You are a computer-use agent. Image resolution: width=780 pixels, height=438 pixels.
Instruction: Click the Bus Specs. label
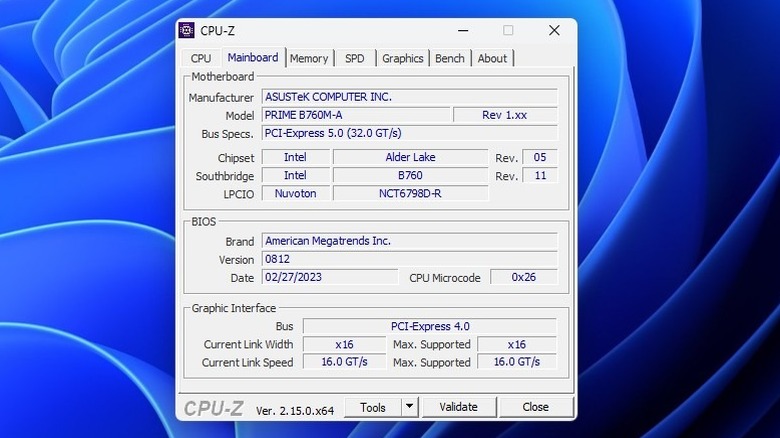[x=227, y=134]
